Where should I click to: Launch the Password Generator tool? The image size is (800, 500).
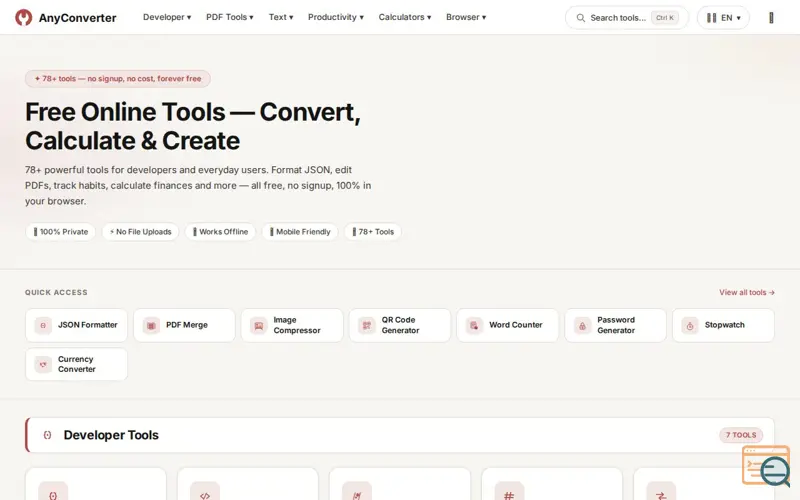pos(615,325)
